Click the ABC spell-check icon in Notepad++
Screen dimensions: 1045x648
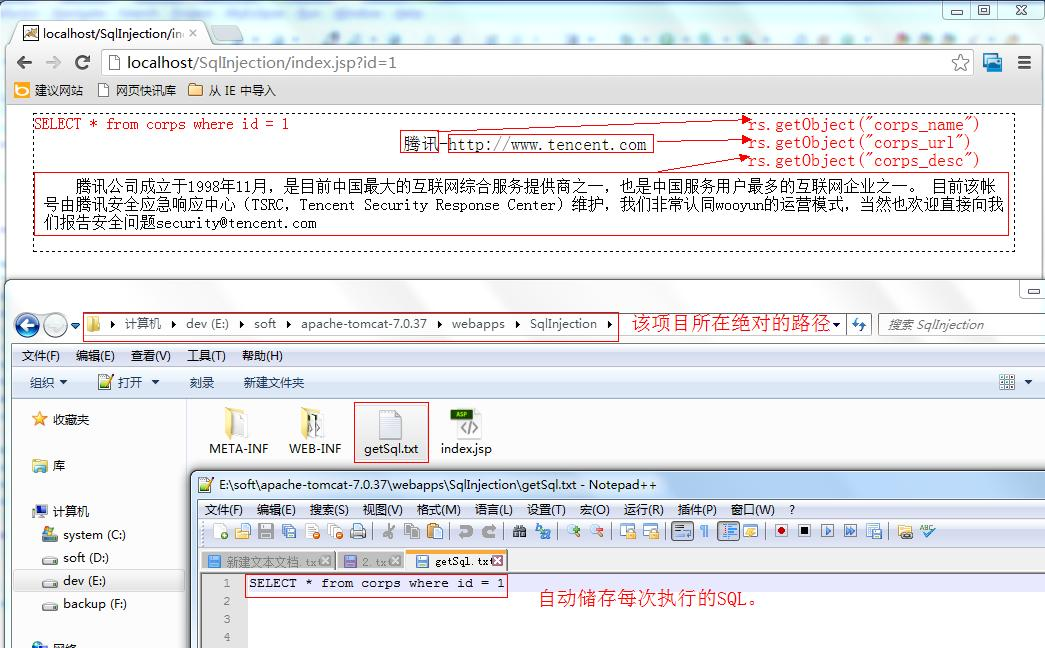(x=928, y=531)
